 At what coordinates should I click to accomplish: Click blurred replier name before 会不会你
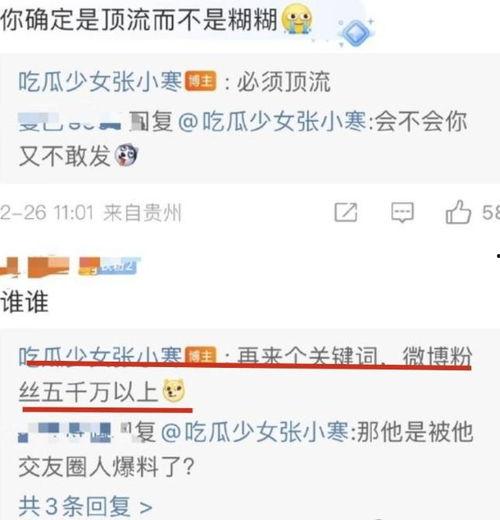tap(69, 121)
